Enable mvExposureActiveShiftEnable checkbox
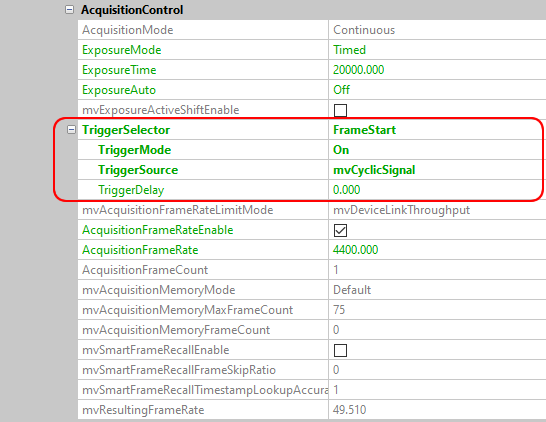Image resolution: width=546 pixels, height=422 pixels. (340, 110)
